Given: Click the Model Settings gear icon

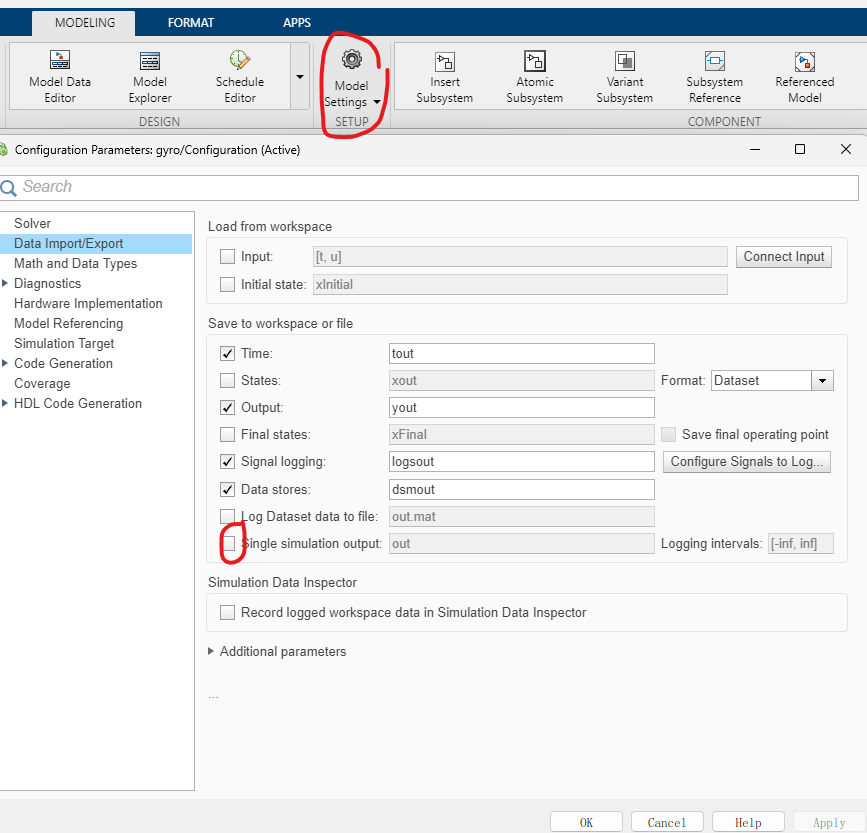Looking at the screenshot, I should pos(351,60).
